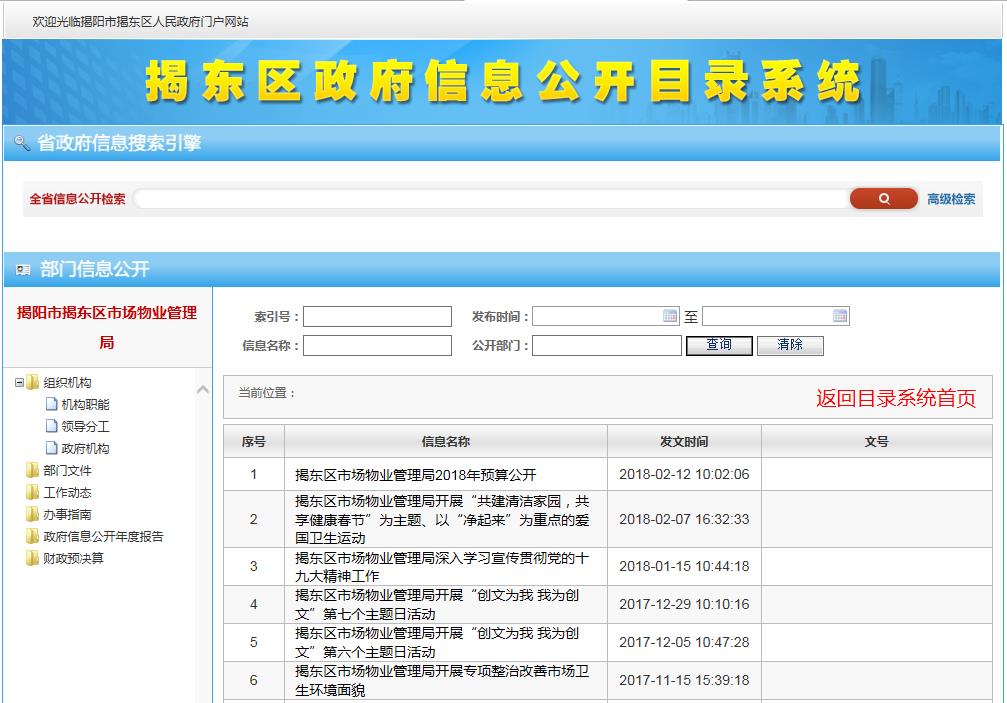The width and height of the screenshot is (1007, 703).
Task: Click the 组织机构 folder icon
Action: point(33,383)
